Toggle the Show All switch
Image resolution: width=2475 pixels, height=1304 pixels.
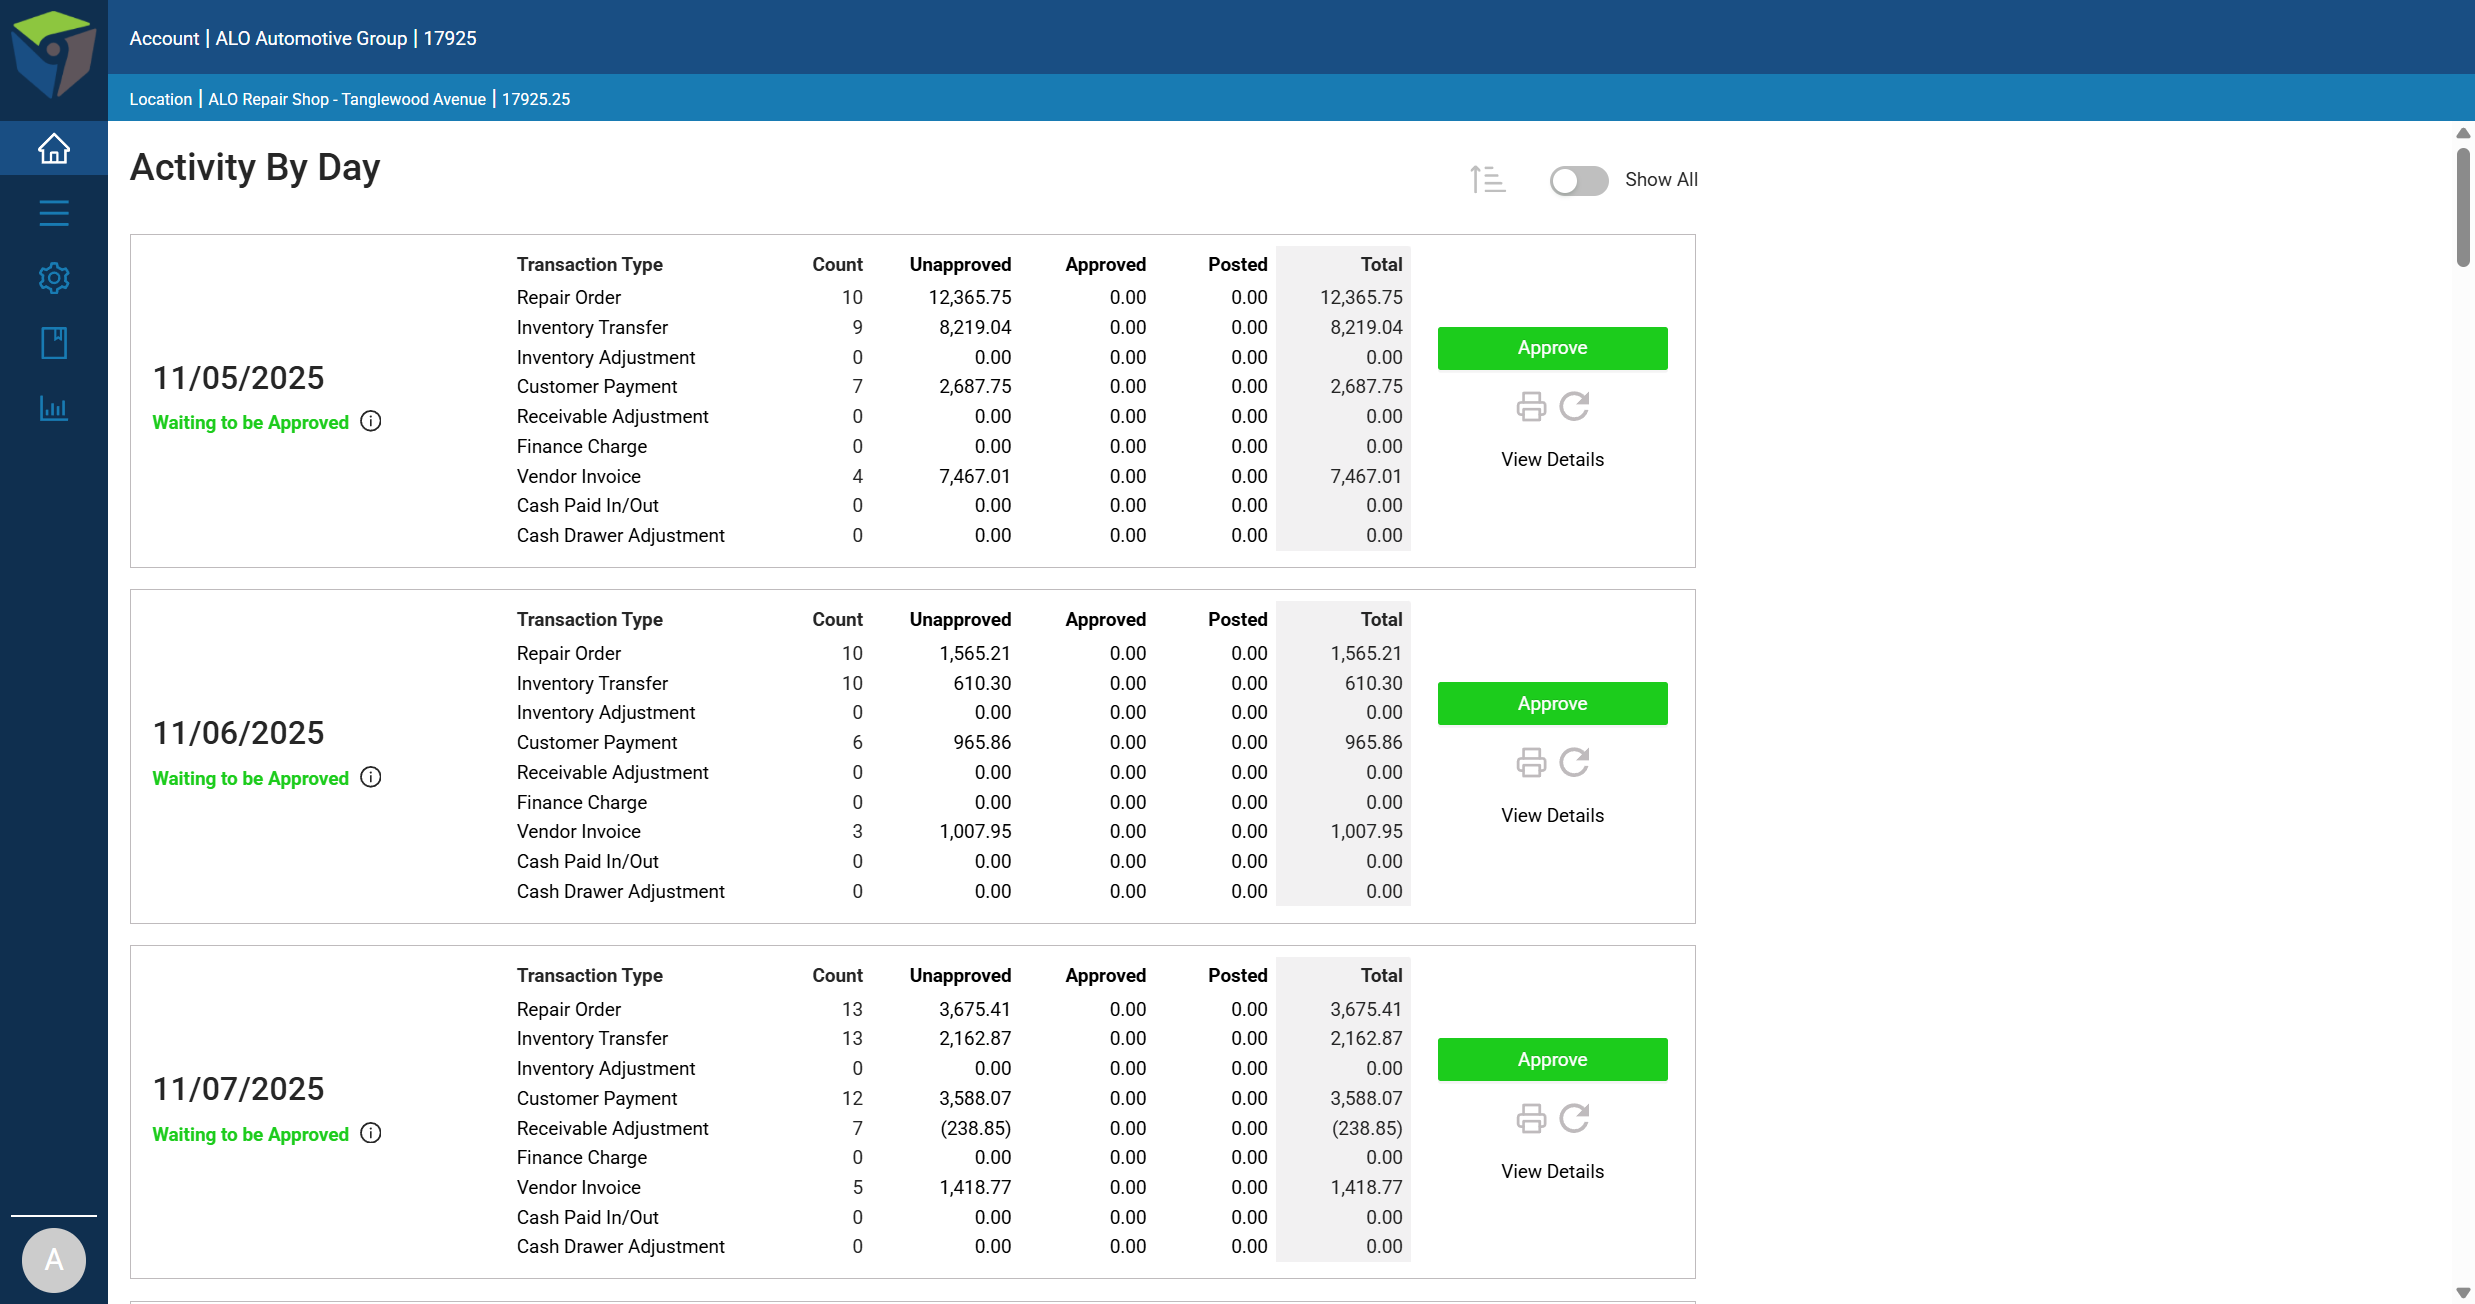coord(1579,180)
